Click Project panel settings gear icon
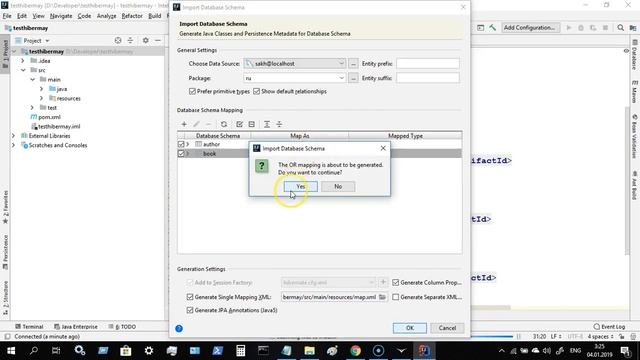 coord(146,40)
